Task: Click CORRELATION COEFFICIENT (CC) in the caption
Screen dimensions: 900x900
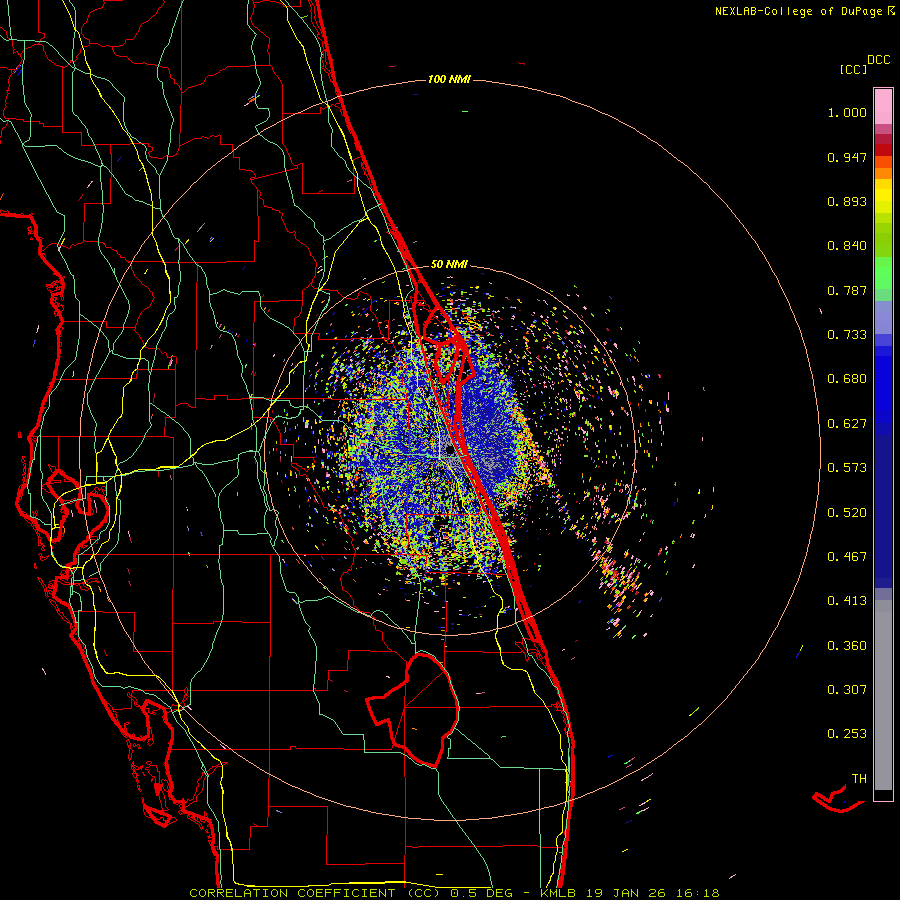Action: click(x=315, y=893)
